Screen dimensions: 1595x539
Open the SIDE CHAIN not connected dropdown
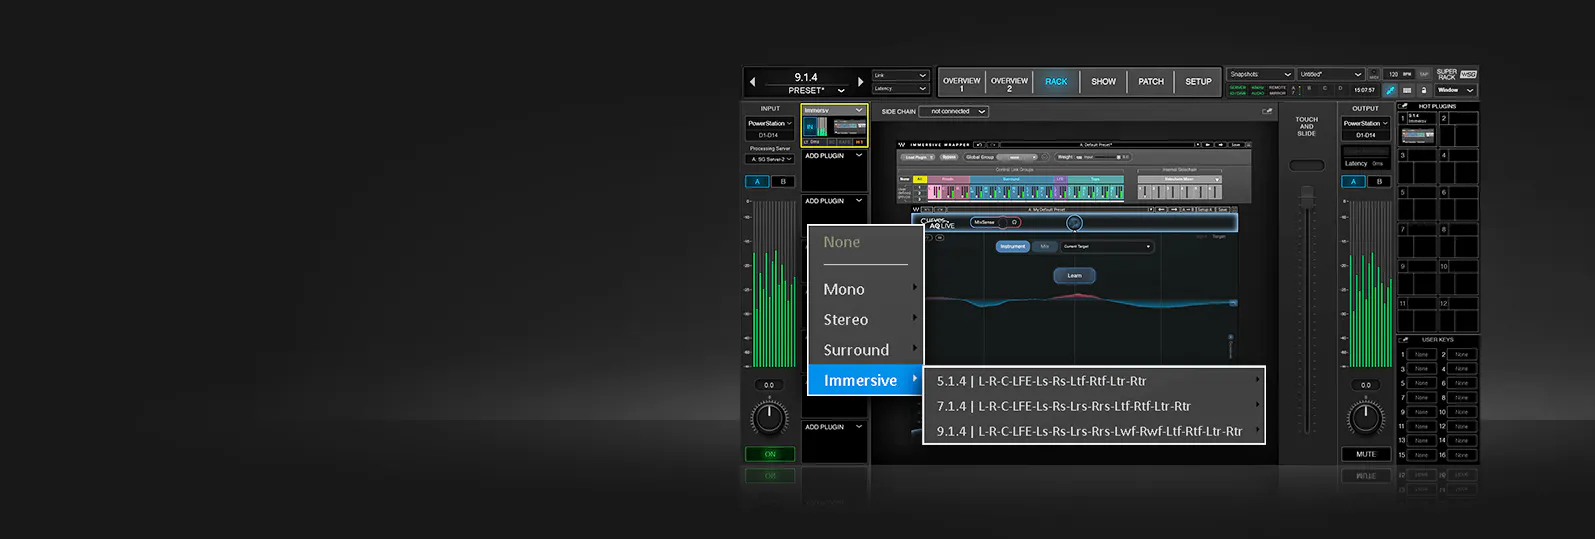[953, 112]
